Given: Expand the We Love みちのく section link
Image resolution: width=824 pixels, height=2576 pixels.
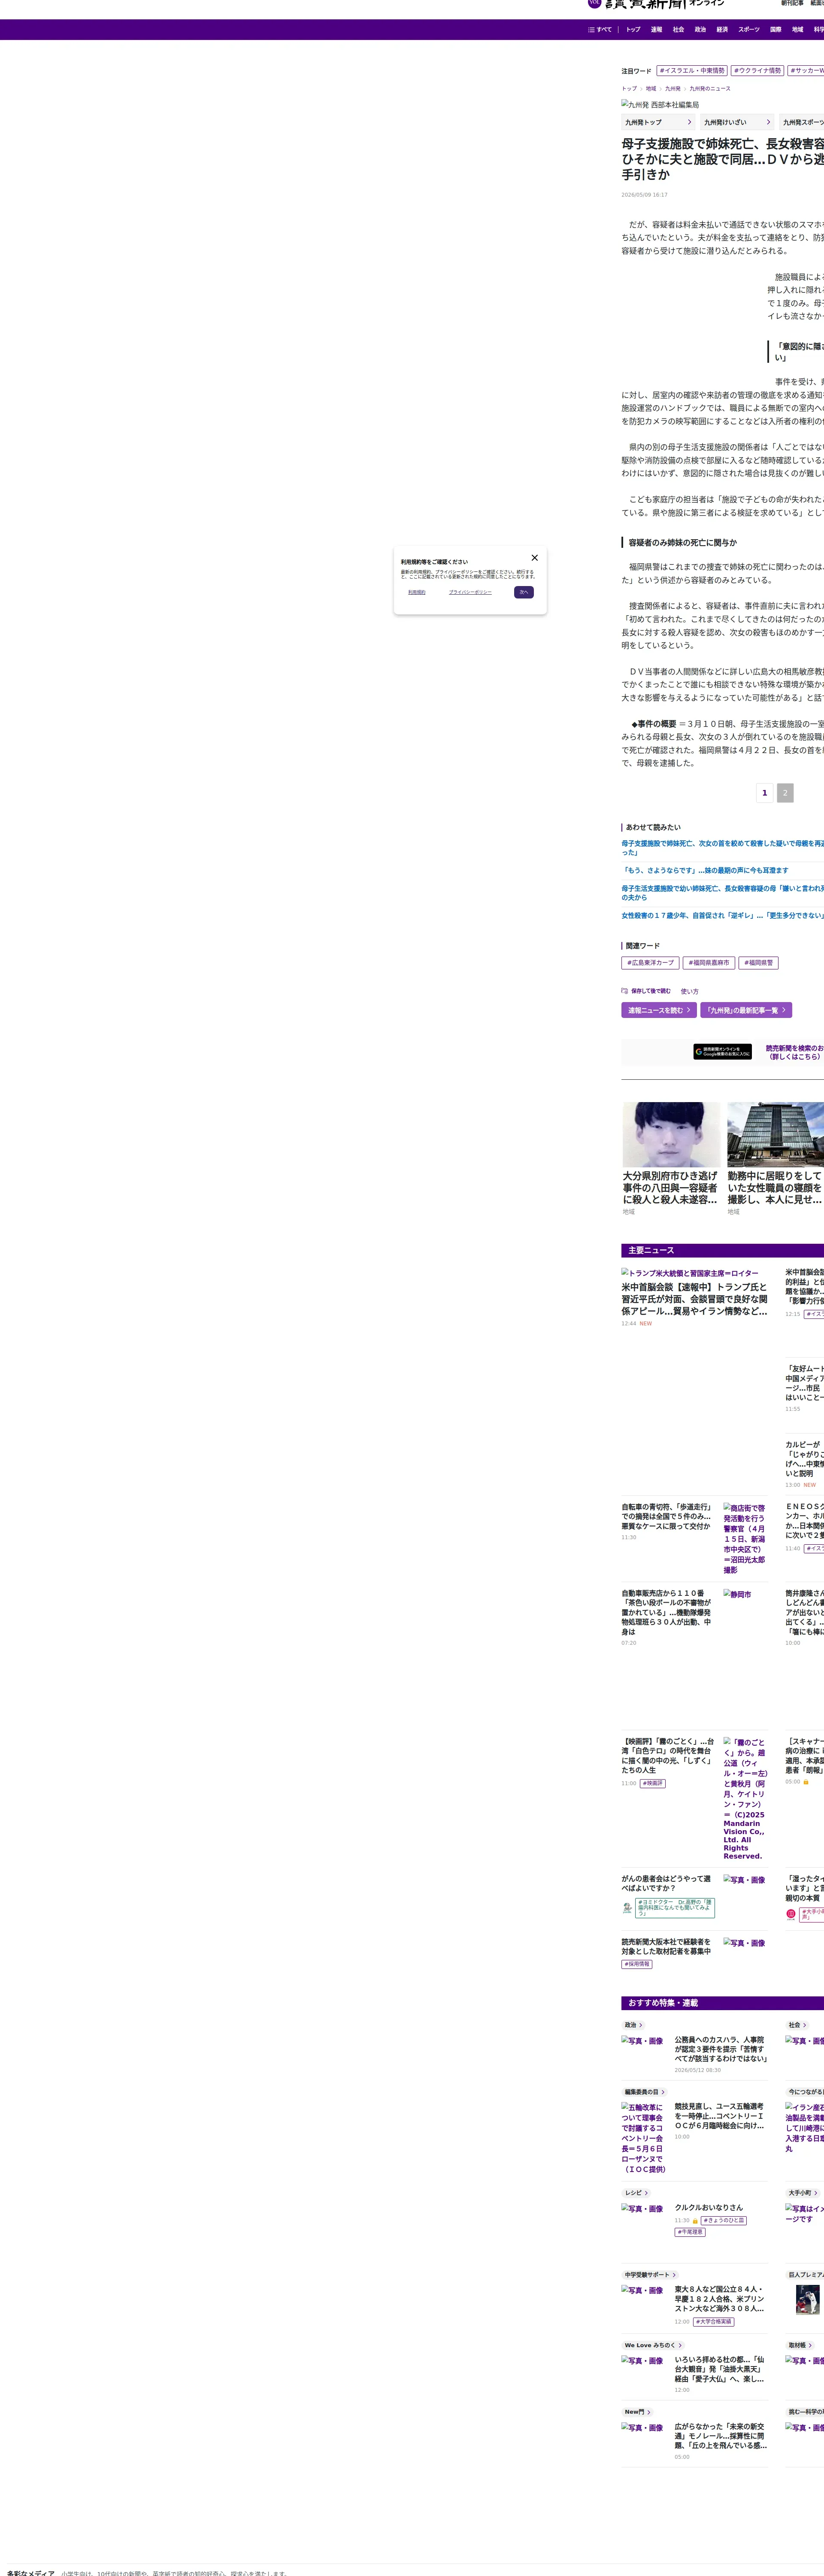Looking at the screenshot, I should point(654,2345).
